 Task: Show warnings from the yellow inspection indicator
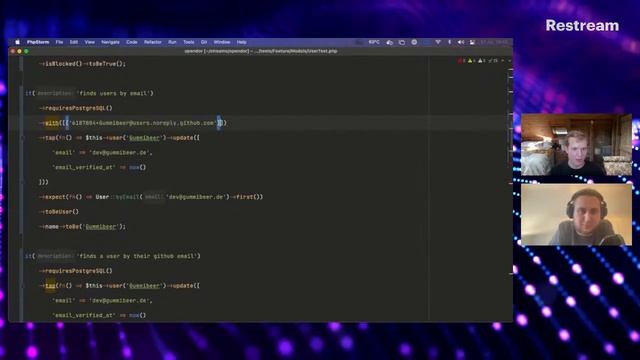point(471,61)
